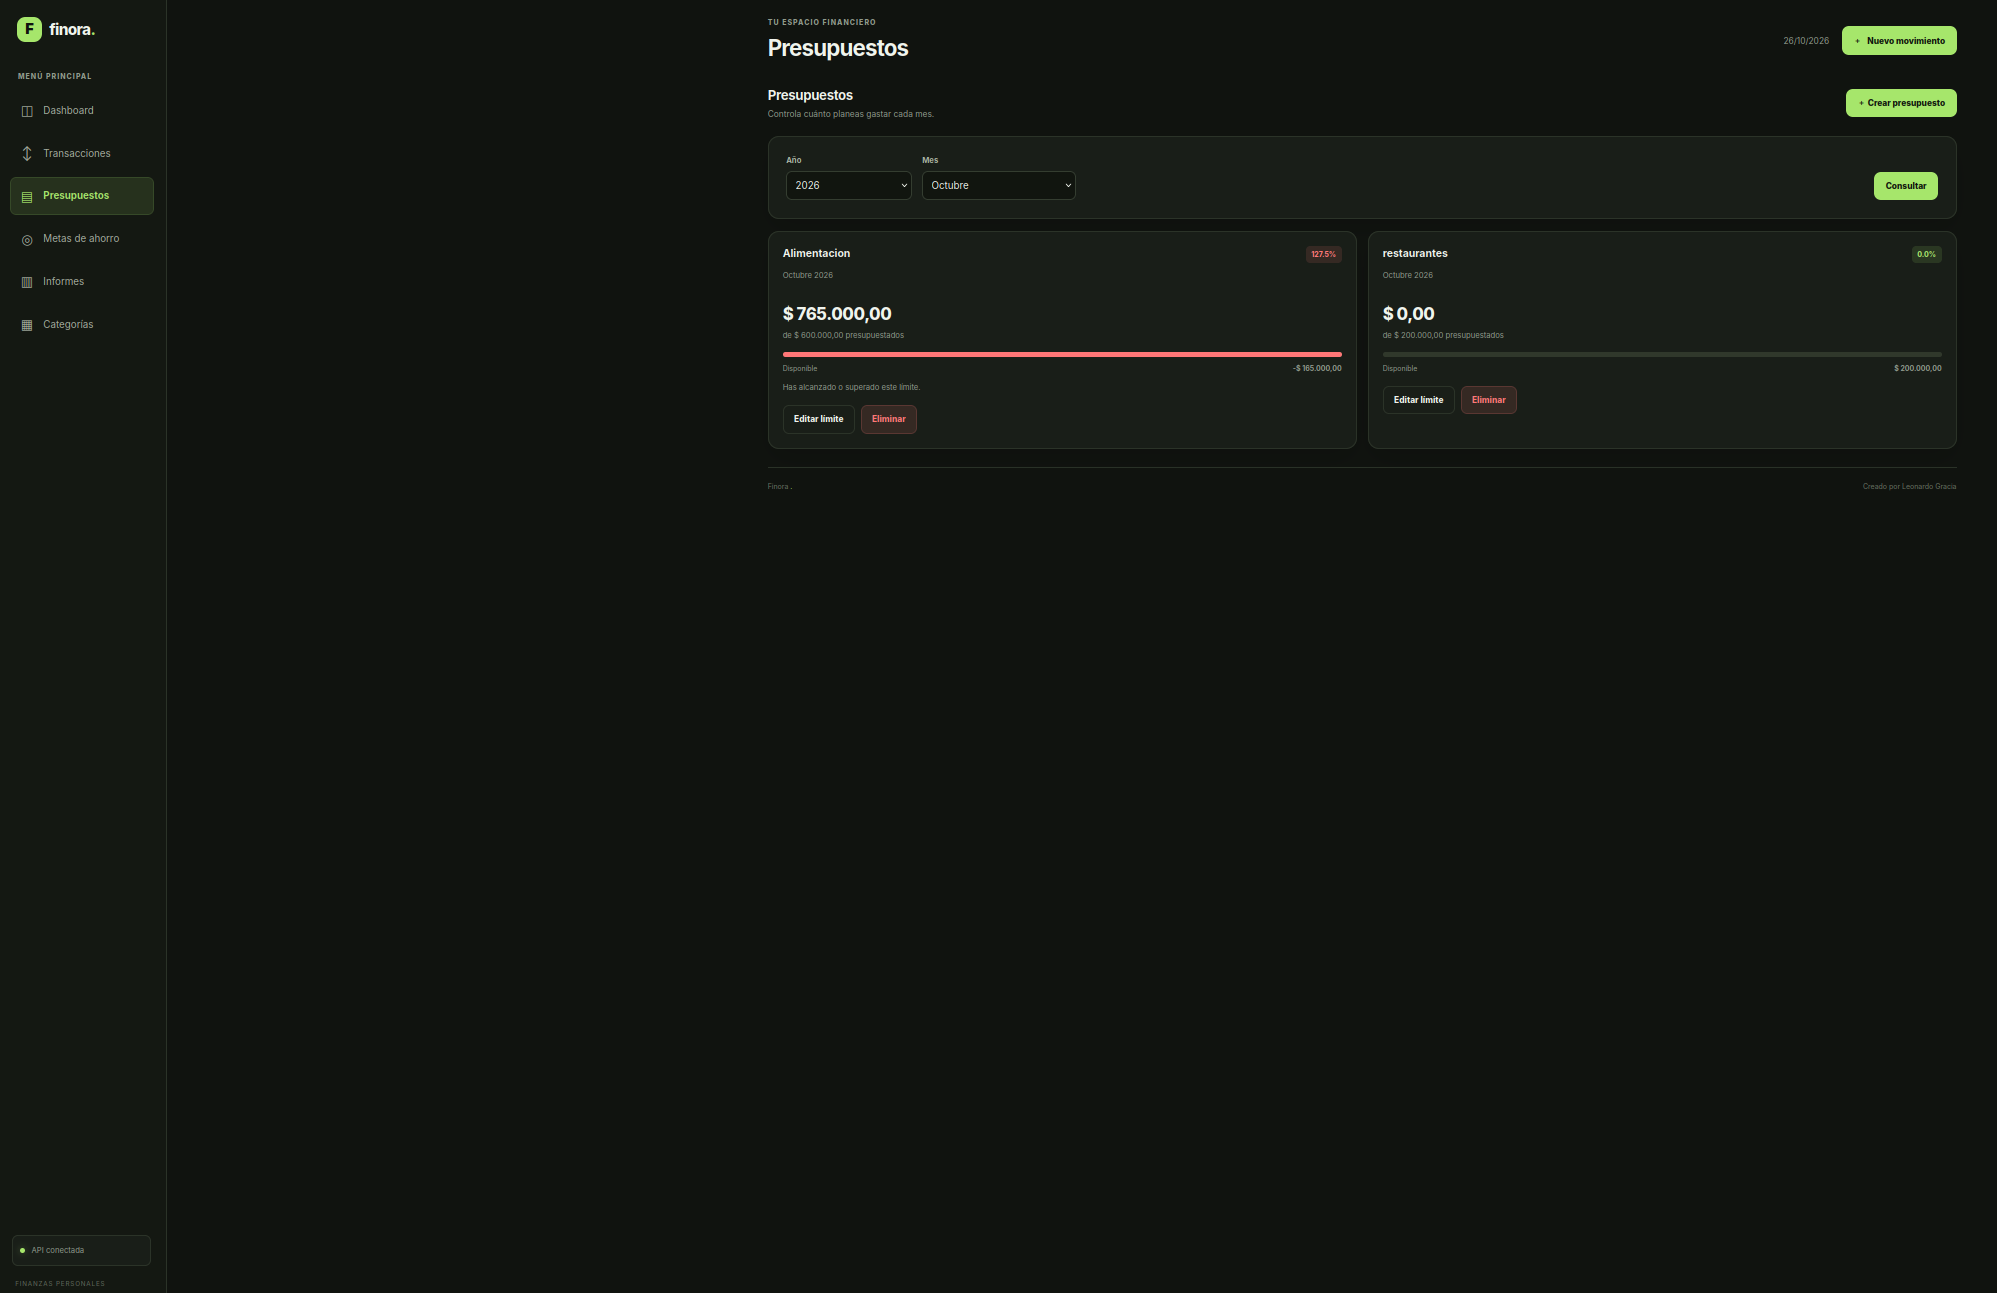
Task: Edit the limit for Alimentacion budget
Action: click(x=818, y=419)
